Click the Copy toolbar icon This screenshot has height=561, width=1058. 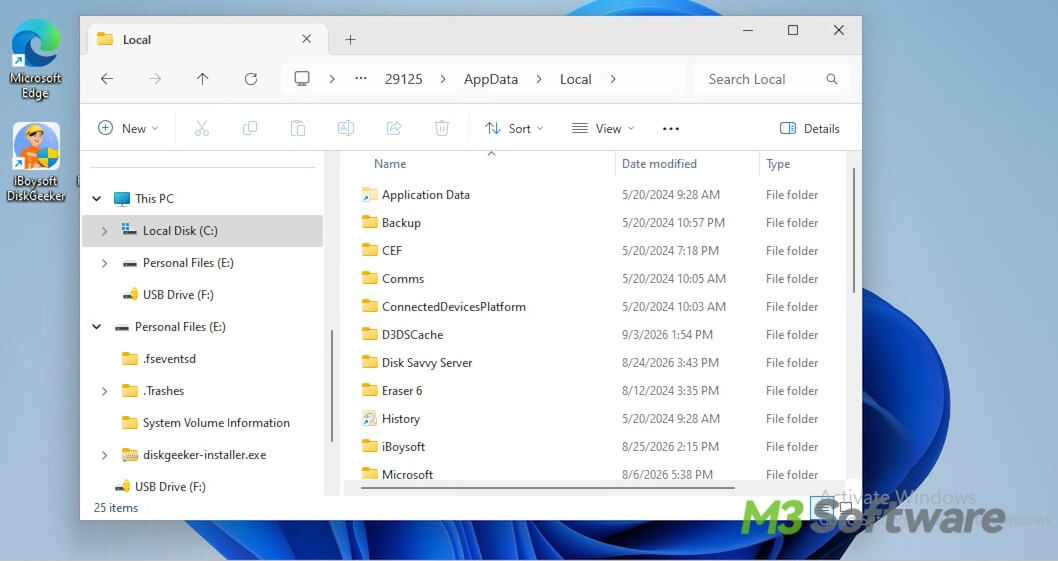250,128
